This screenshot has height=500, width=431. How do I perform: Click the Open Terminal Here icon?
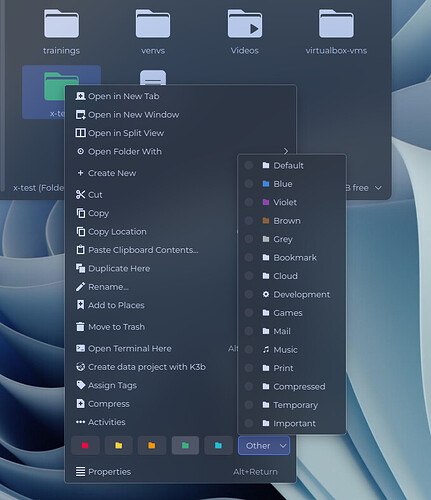[x=80, y=348]
